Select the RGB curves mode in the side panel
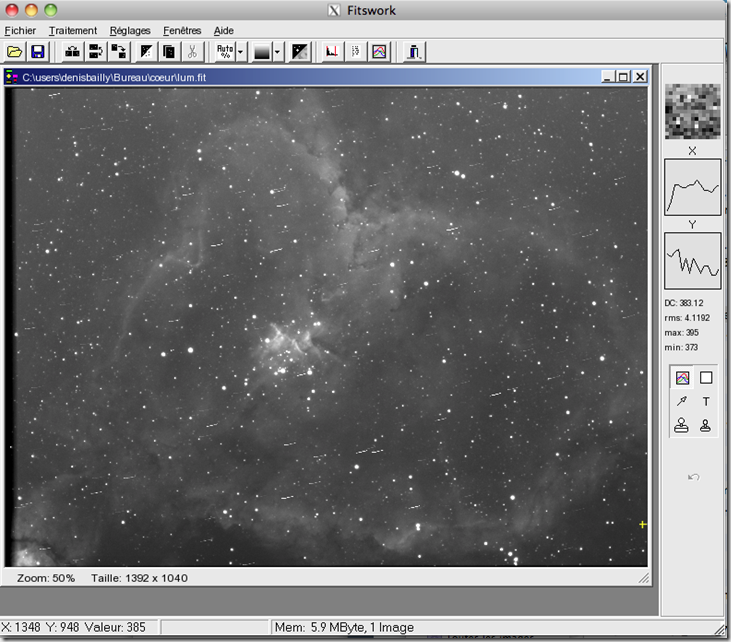The width and height of the screenshot is (731, 642). pyautogui.click(x=682, y=378)
